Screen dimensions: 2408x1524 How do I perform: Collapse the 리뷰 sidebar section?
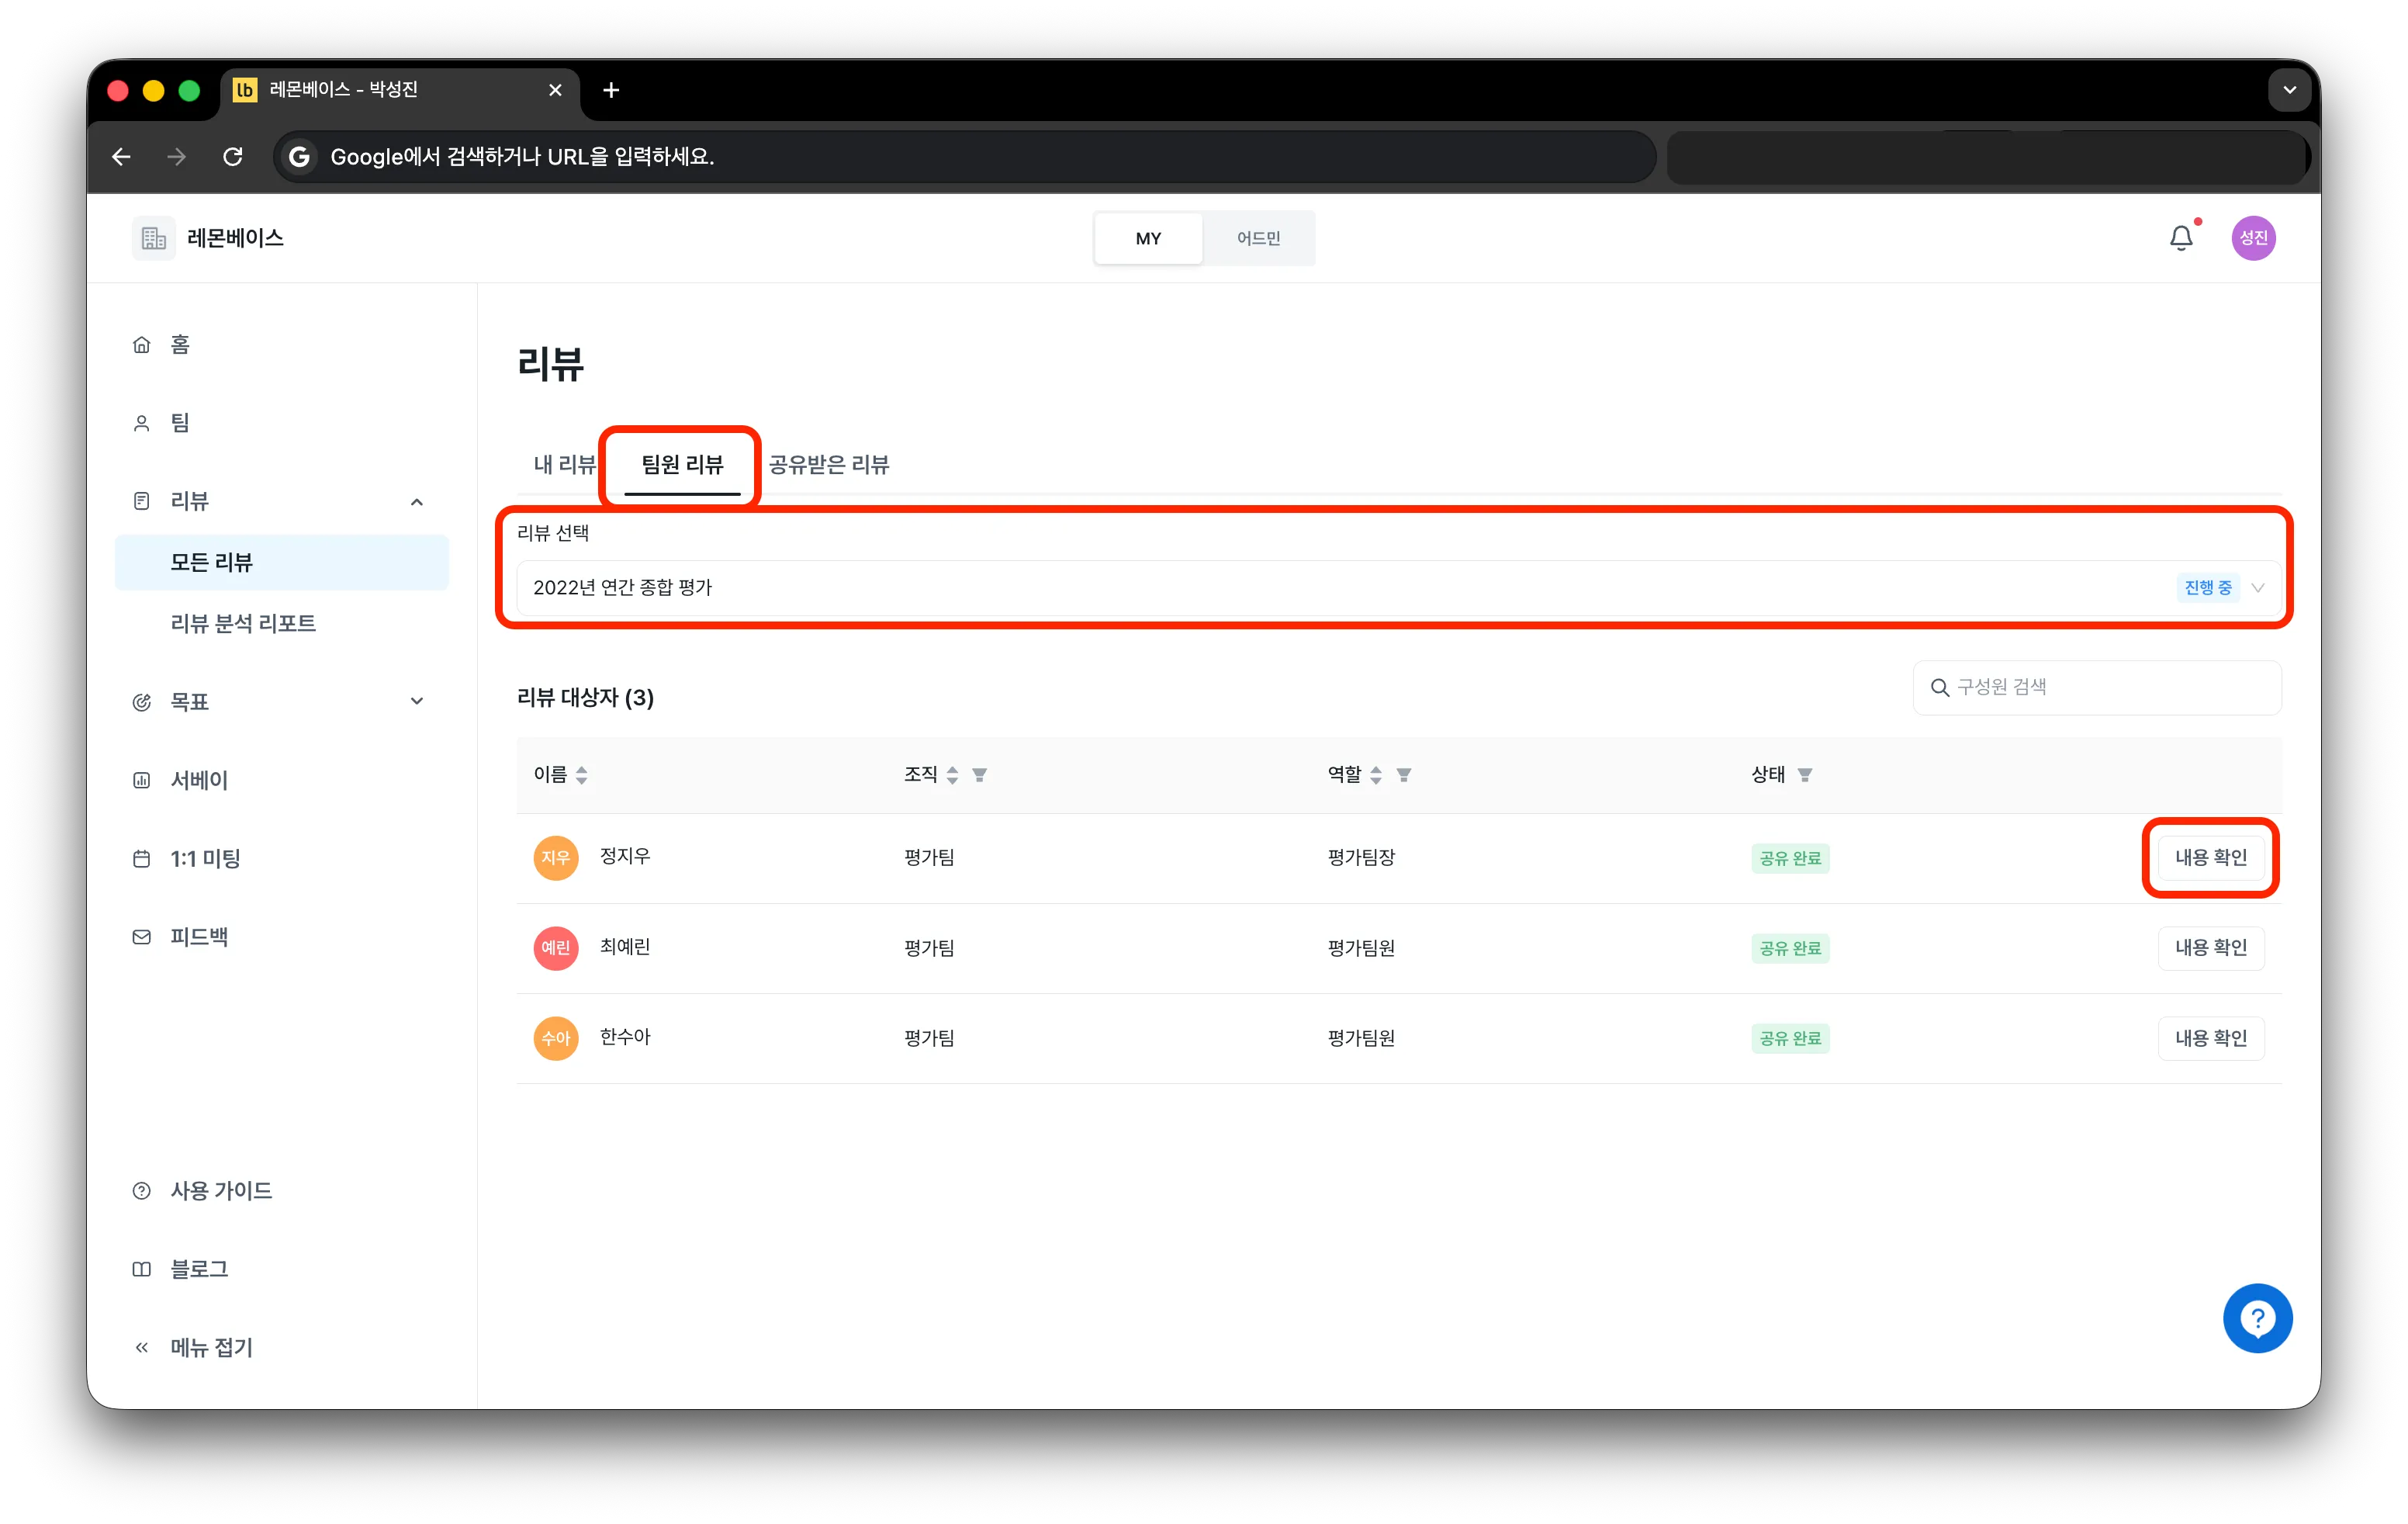417,502
